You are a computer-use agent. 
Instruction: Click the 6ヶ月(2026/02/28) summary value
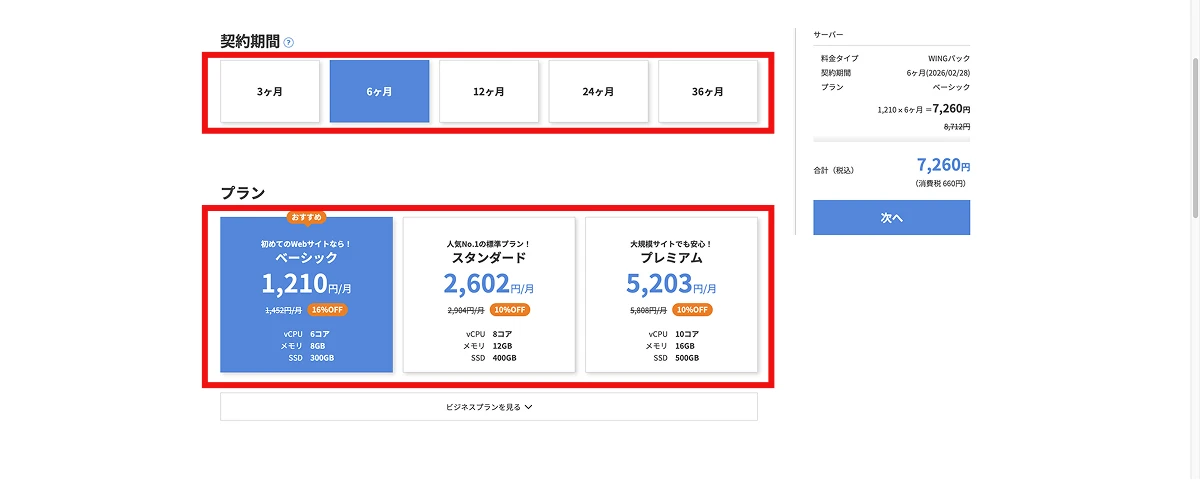tap(938, 73)
